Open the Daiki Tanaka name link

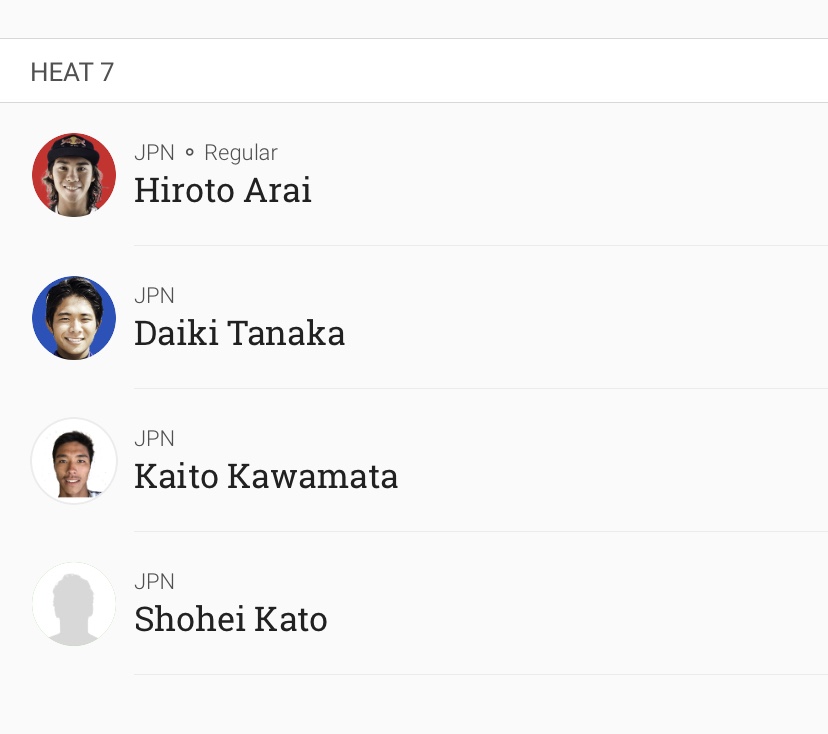pyautogui.click(x=239, y=333)
